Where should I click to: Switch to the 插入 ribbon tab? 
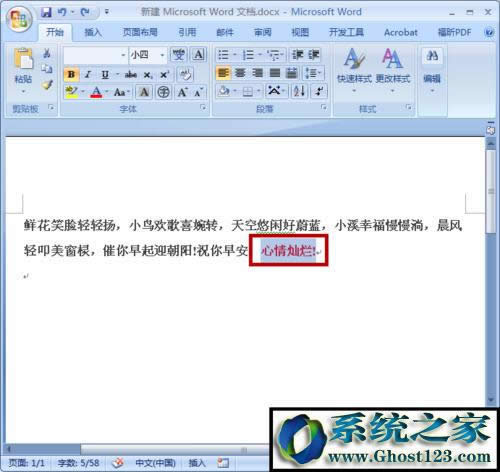pos(93,32)
